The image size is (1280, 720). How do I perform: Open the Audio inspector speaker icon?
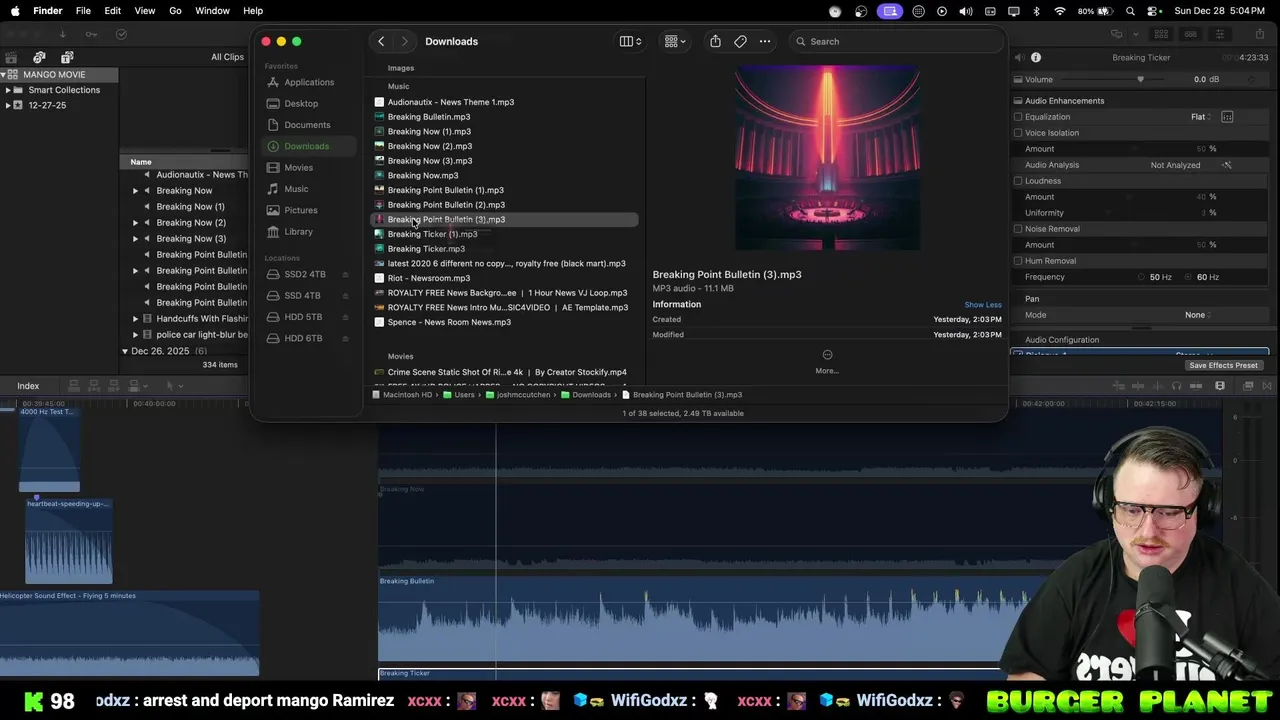pos(1019,57)
